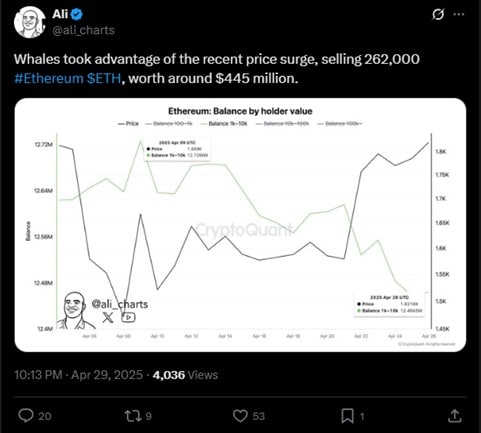Click the blue verified badge next to Ali
This screenshot has width=481, height=433.
point(77,14)
